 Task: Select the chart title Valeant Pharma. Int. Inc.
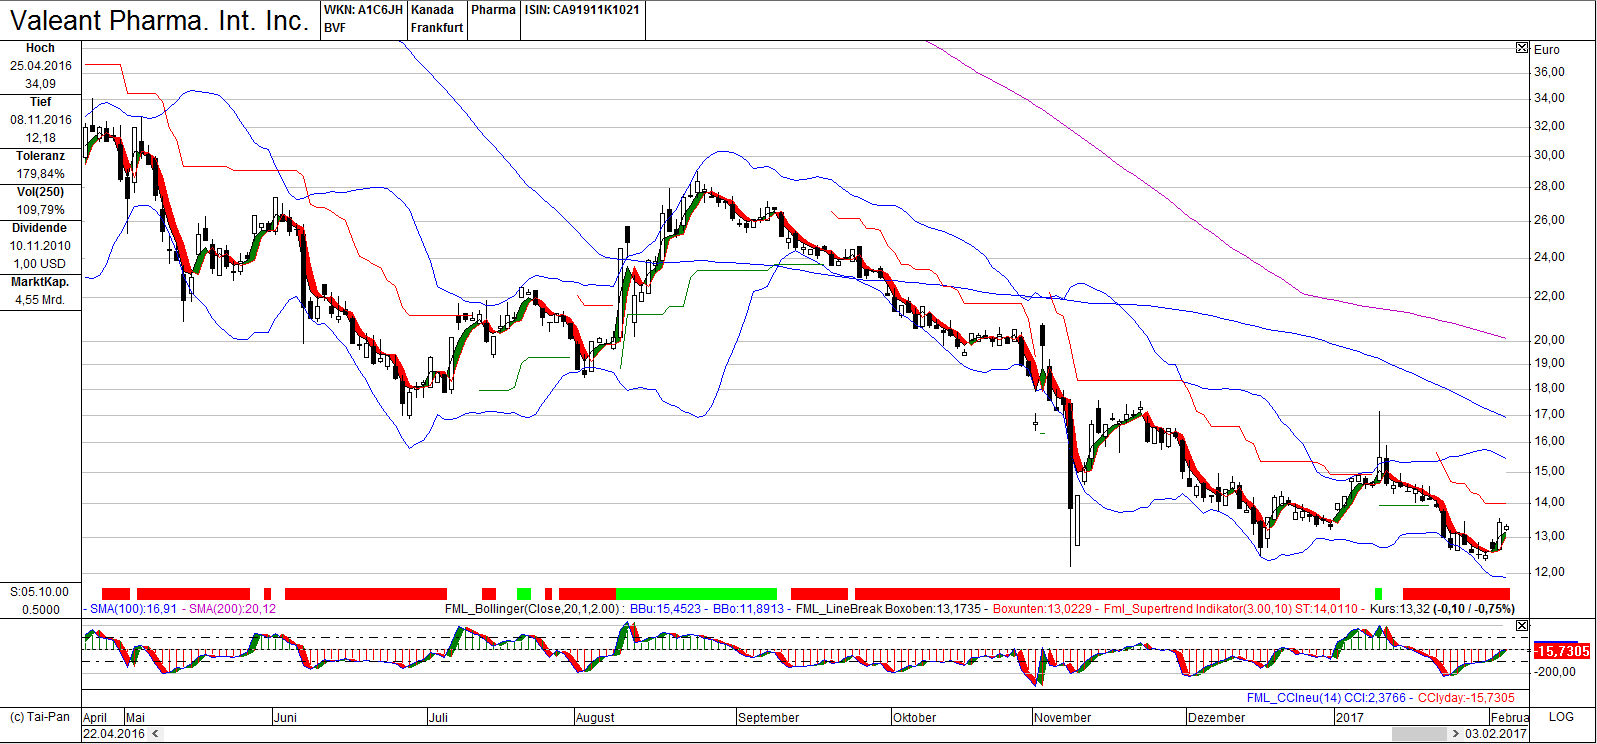159,21
